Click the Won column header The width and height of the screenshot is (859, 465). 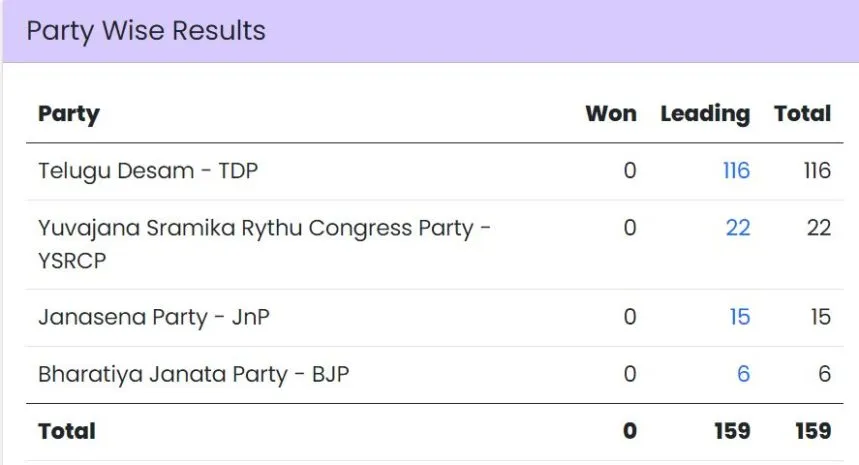610,114
